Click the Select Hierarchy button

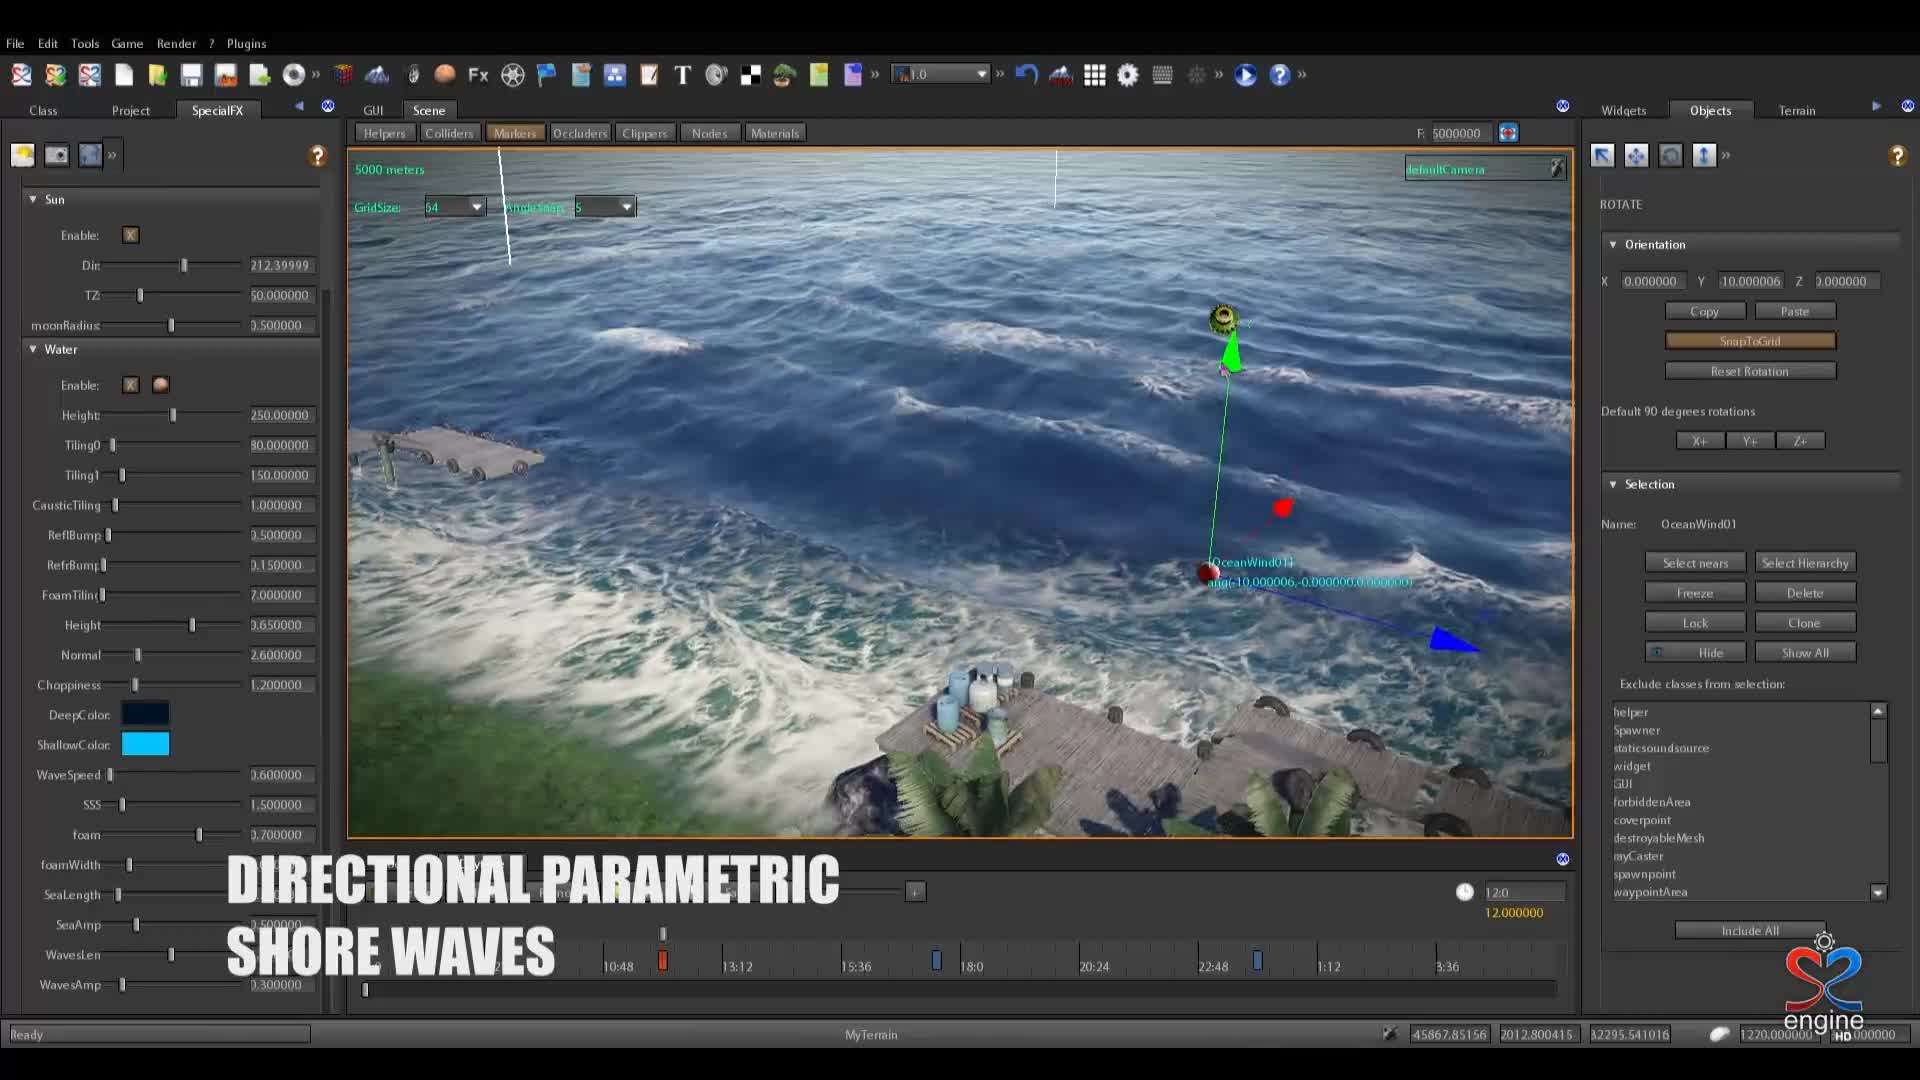1804,563
